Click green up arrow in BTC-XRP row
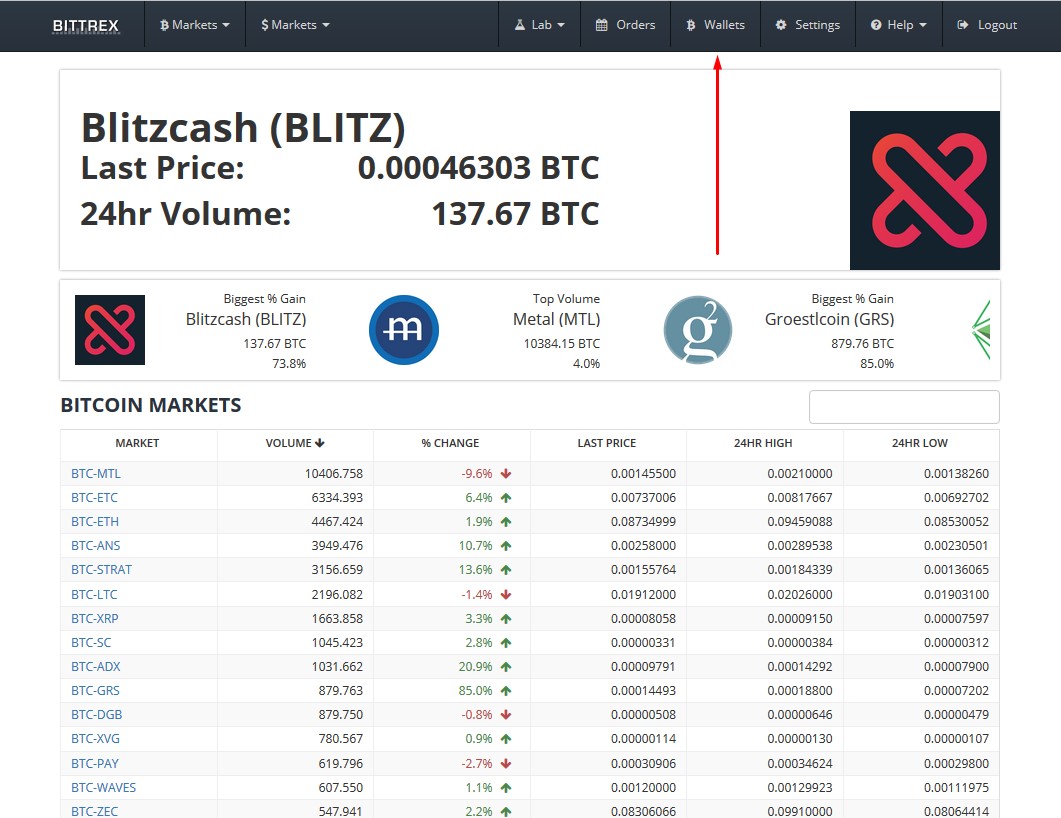Viewport: 1061px width, 818px height. pyautogui.click(x=505, y=618)
